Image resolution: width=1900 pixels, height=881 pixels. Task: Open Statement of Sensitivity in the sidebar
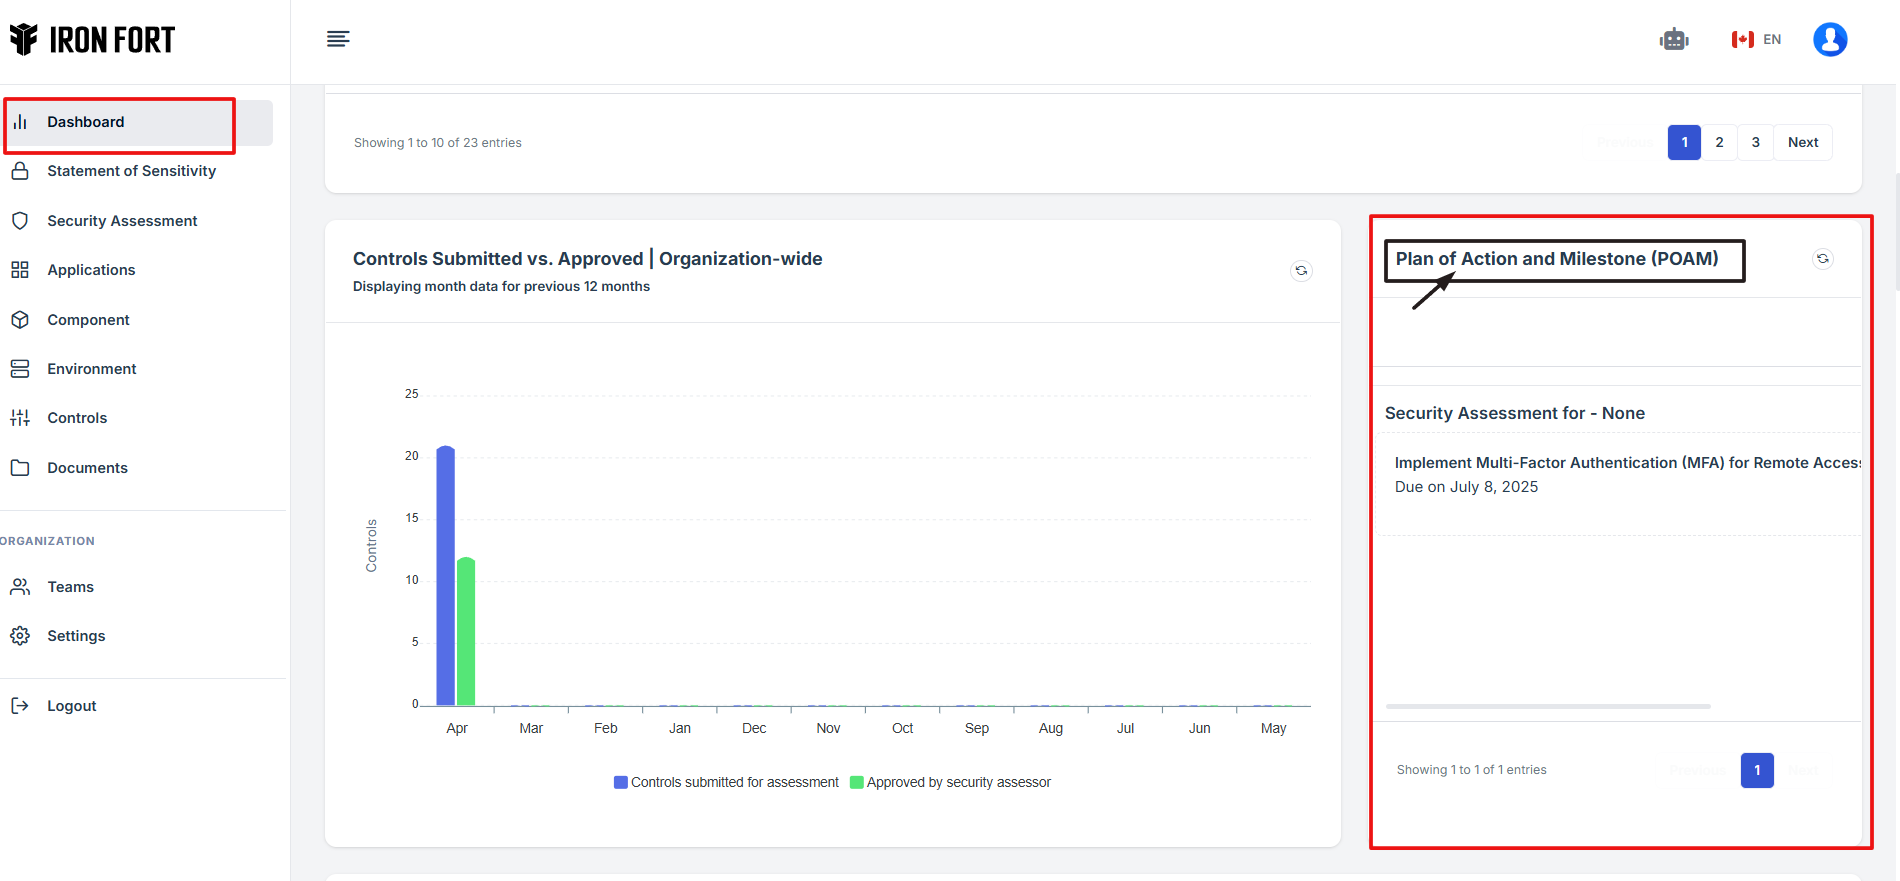click(131, 171)
